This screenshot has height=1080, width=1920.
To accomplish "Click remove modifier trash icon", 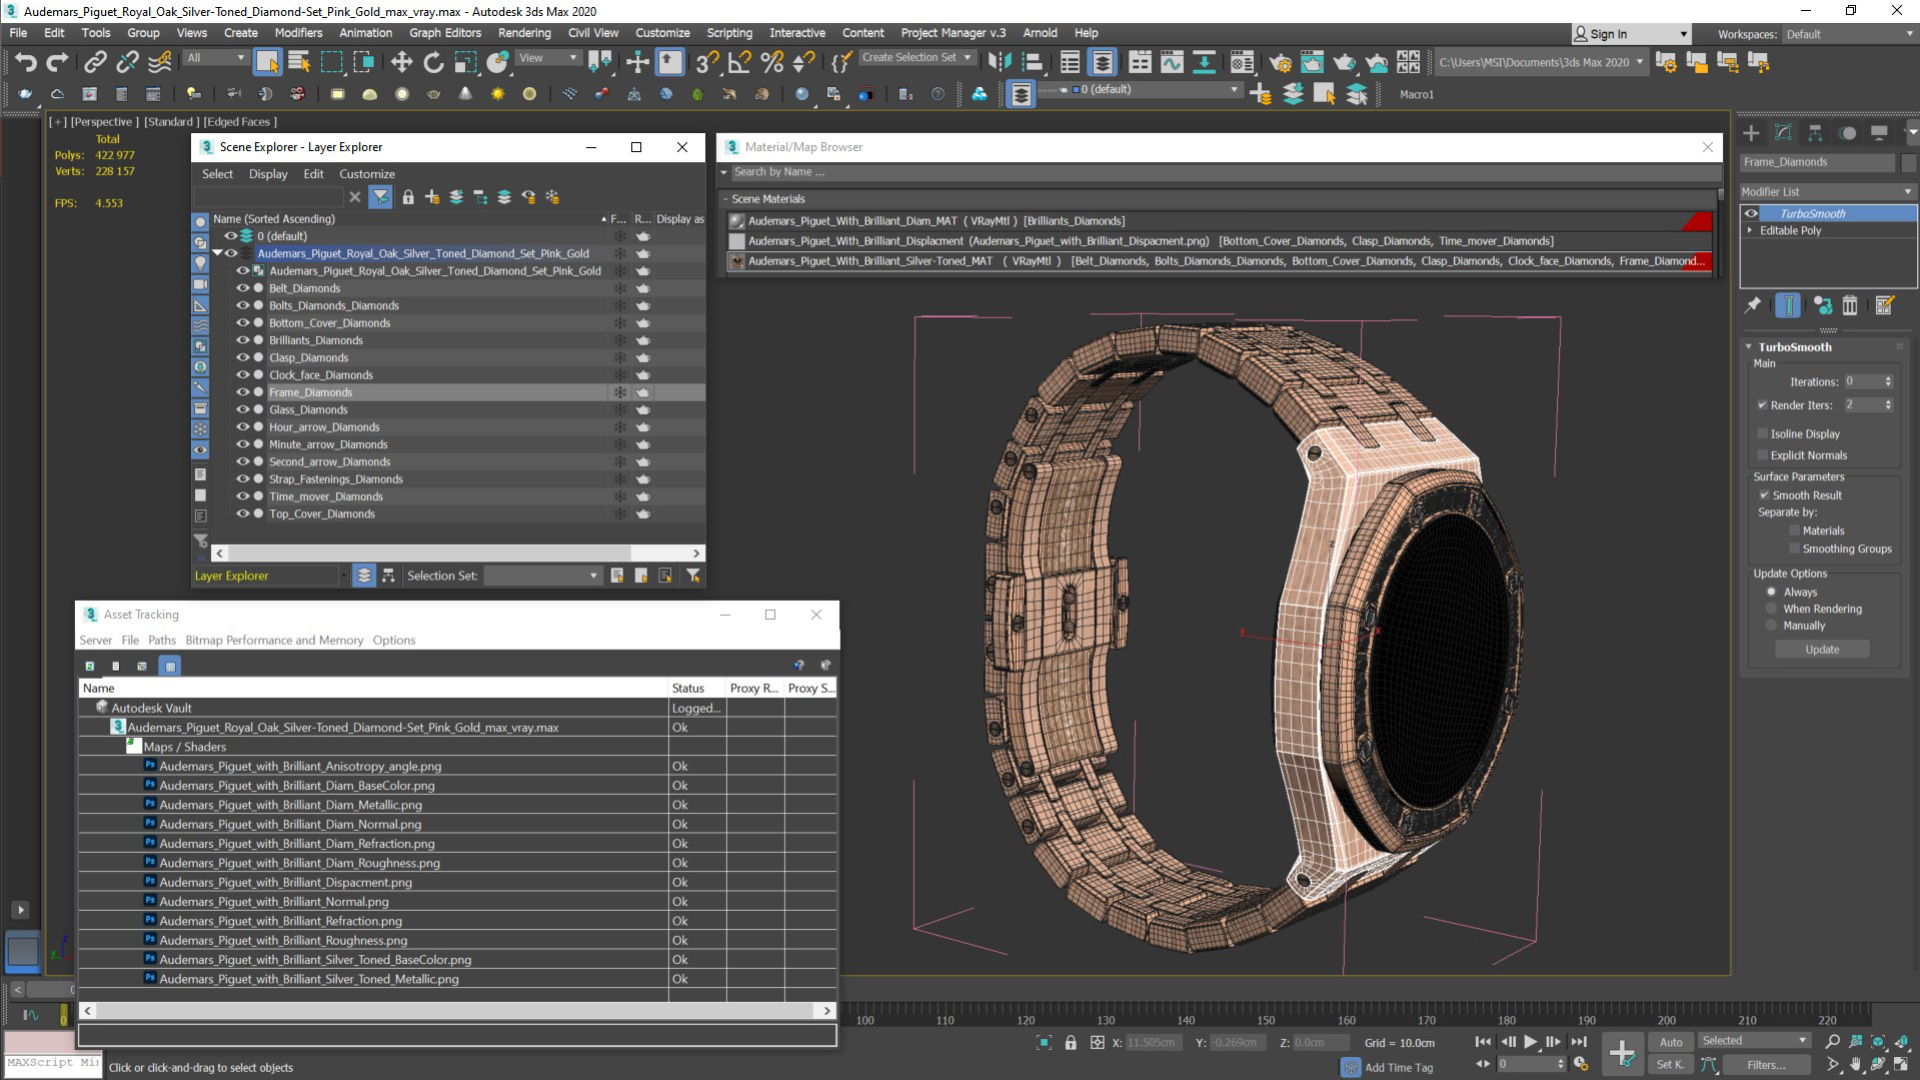I will coord(1850,306).
